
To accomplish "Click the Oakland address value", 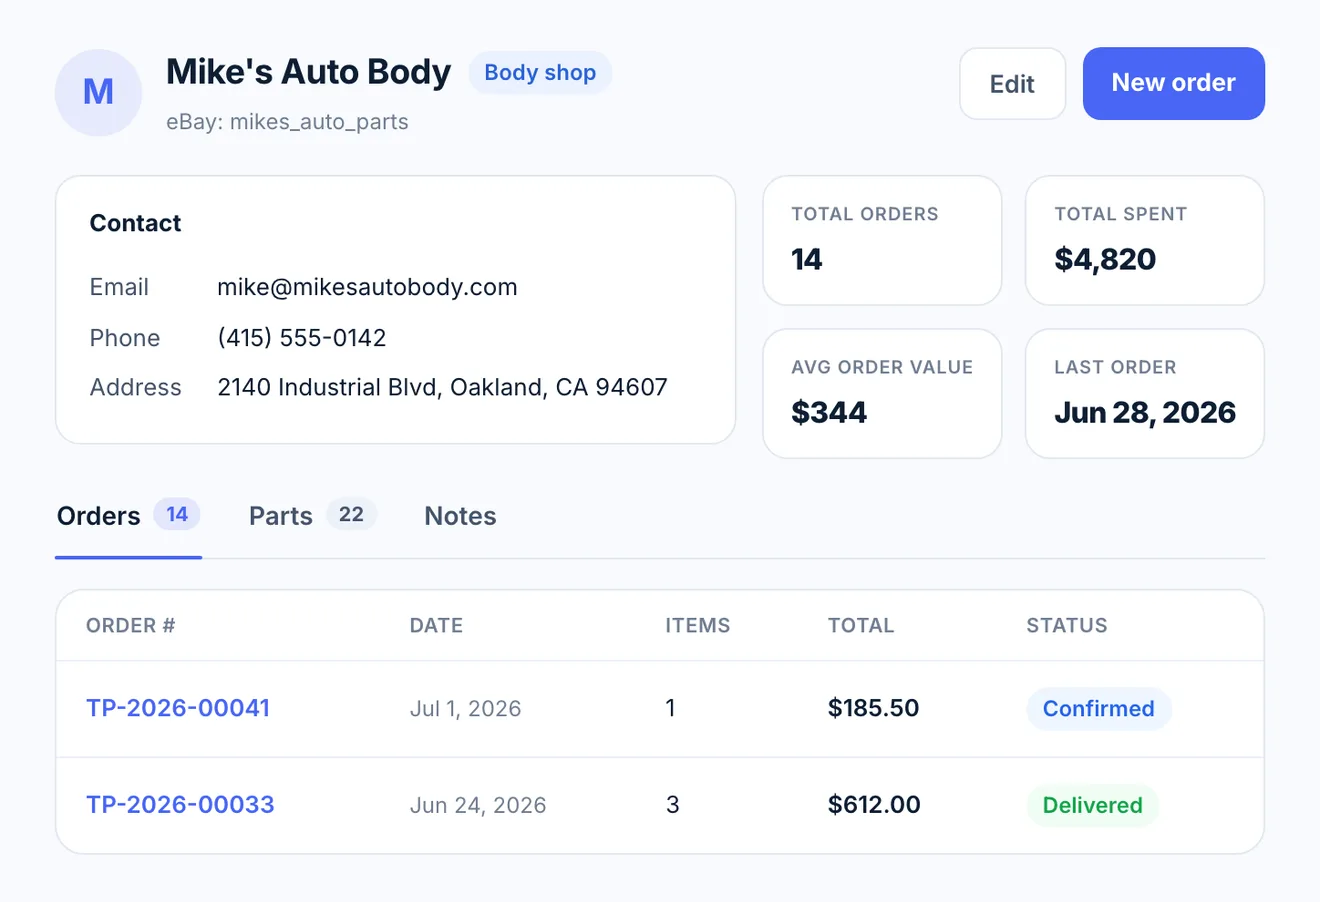I will 442,387.
